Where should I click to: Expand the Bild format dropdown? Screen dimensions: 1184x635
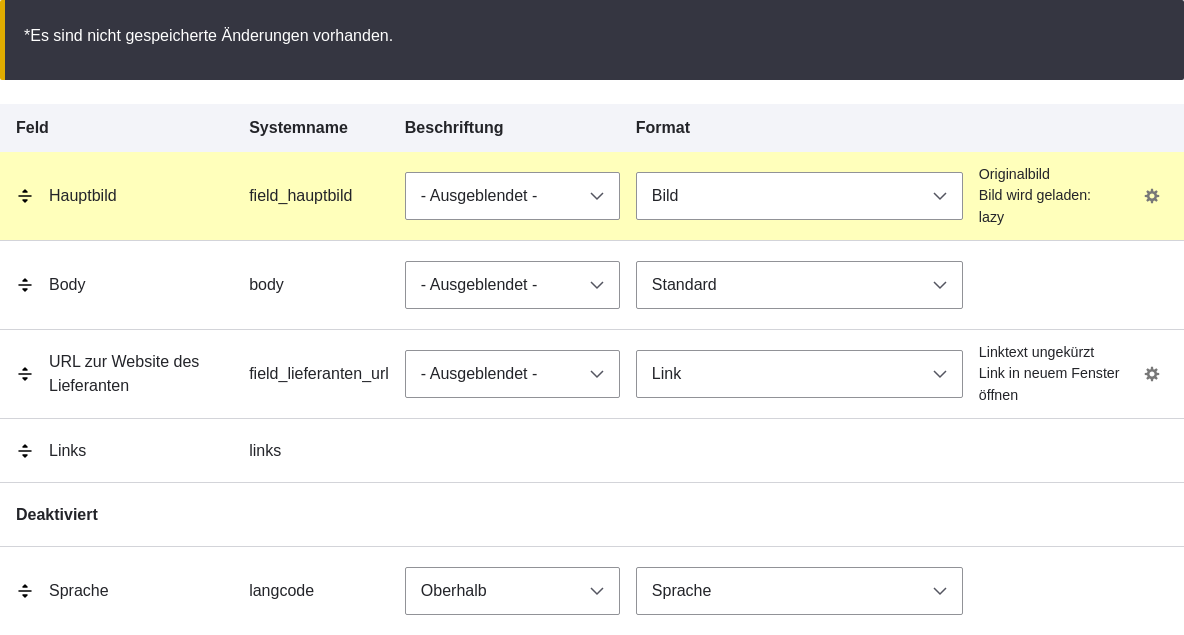point(799,196)
